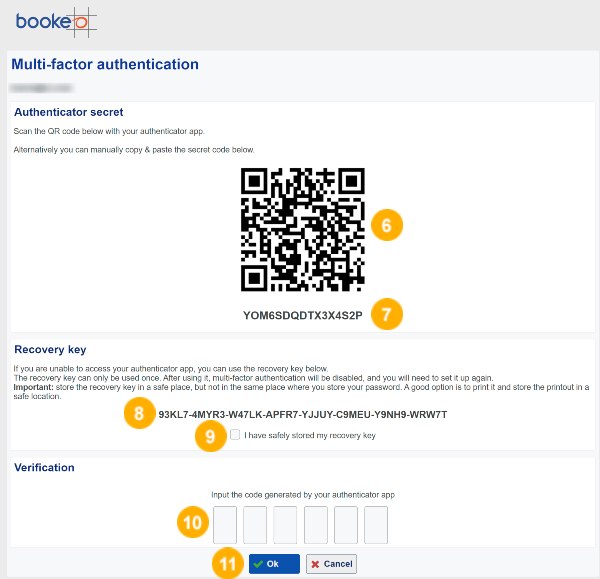Click the orange step 11 marker
This screenshot has width=600, height=579.
pyautogui.click(x=228, y=563)
